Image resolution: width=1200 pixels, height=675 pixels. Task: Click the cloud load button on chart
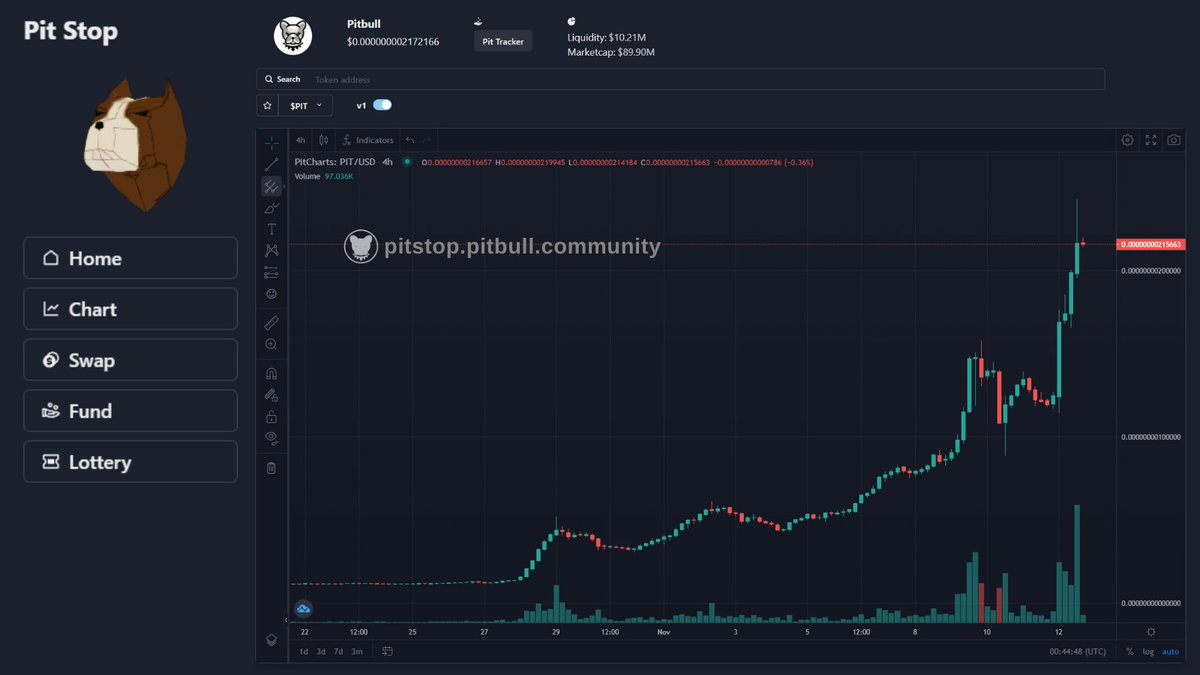[x=304, y=608]
